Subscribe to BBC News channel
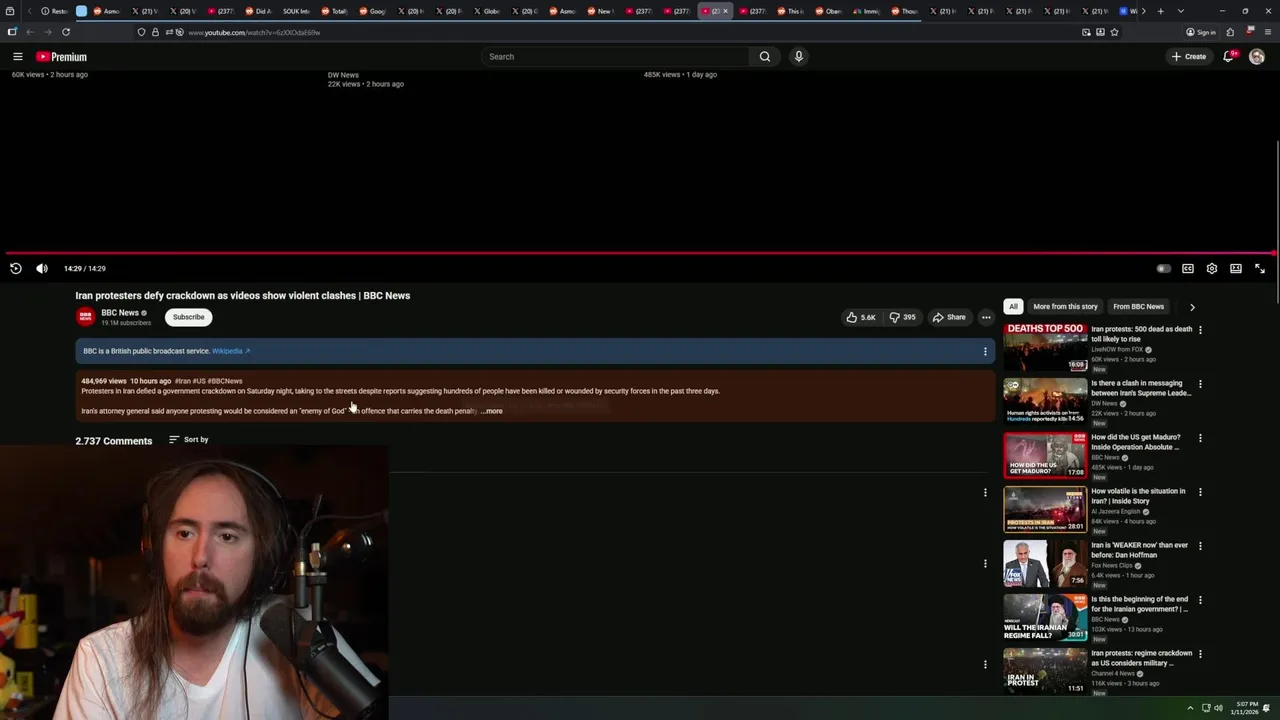Viewport: 1280px width, 720px height. [x=188, y=317]
